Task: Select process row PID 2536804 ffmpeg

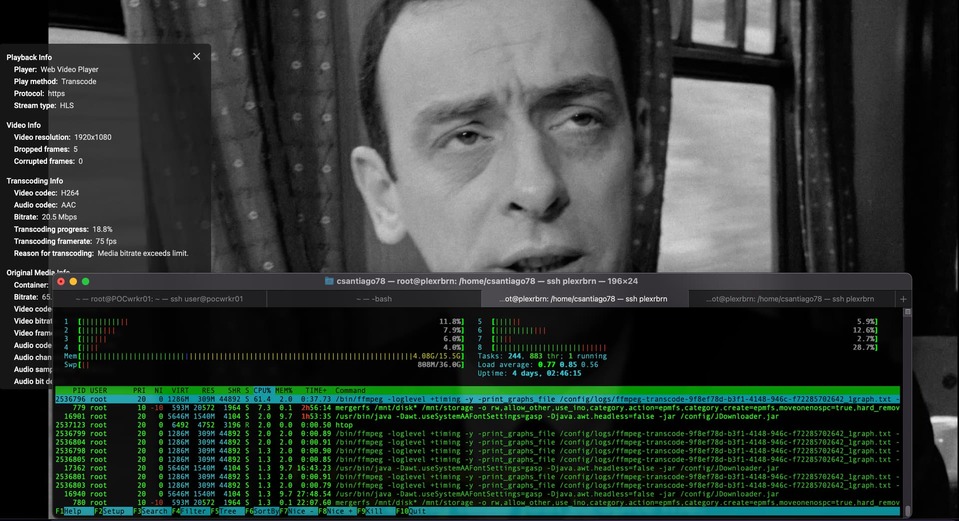Action: (477, 442)
